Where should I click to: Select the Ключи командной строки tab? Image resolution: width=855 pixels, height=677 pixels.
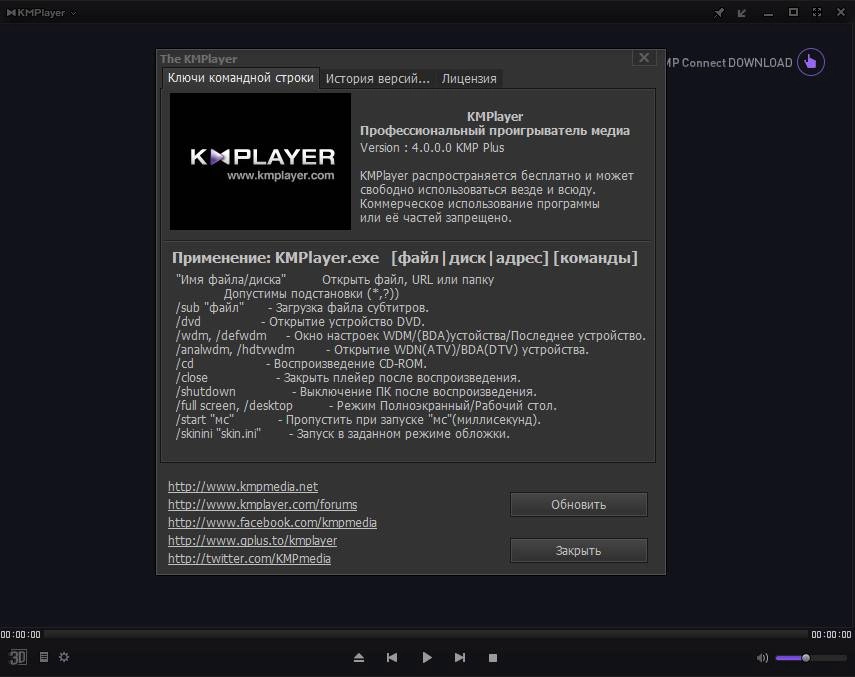click(x=240, y=78)
